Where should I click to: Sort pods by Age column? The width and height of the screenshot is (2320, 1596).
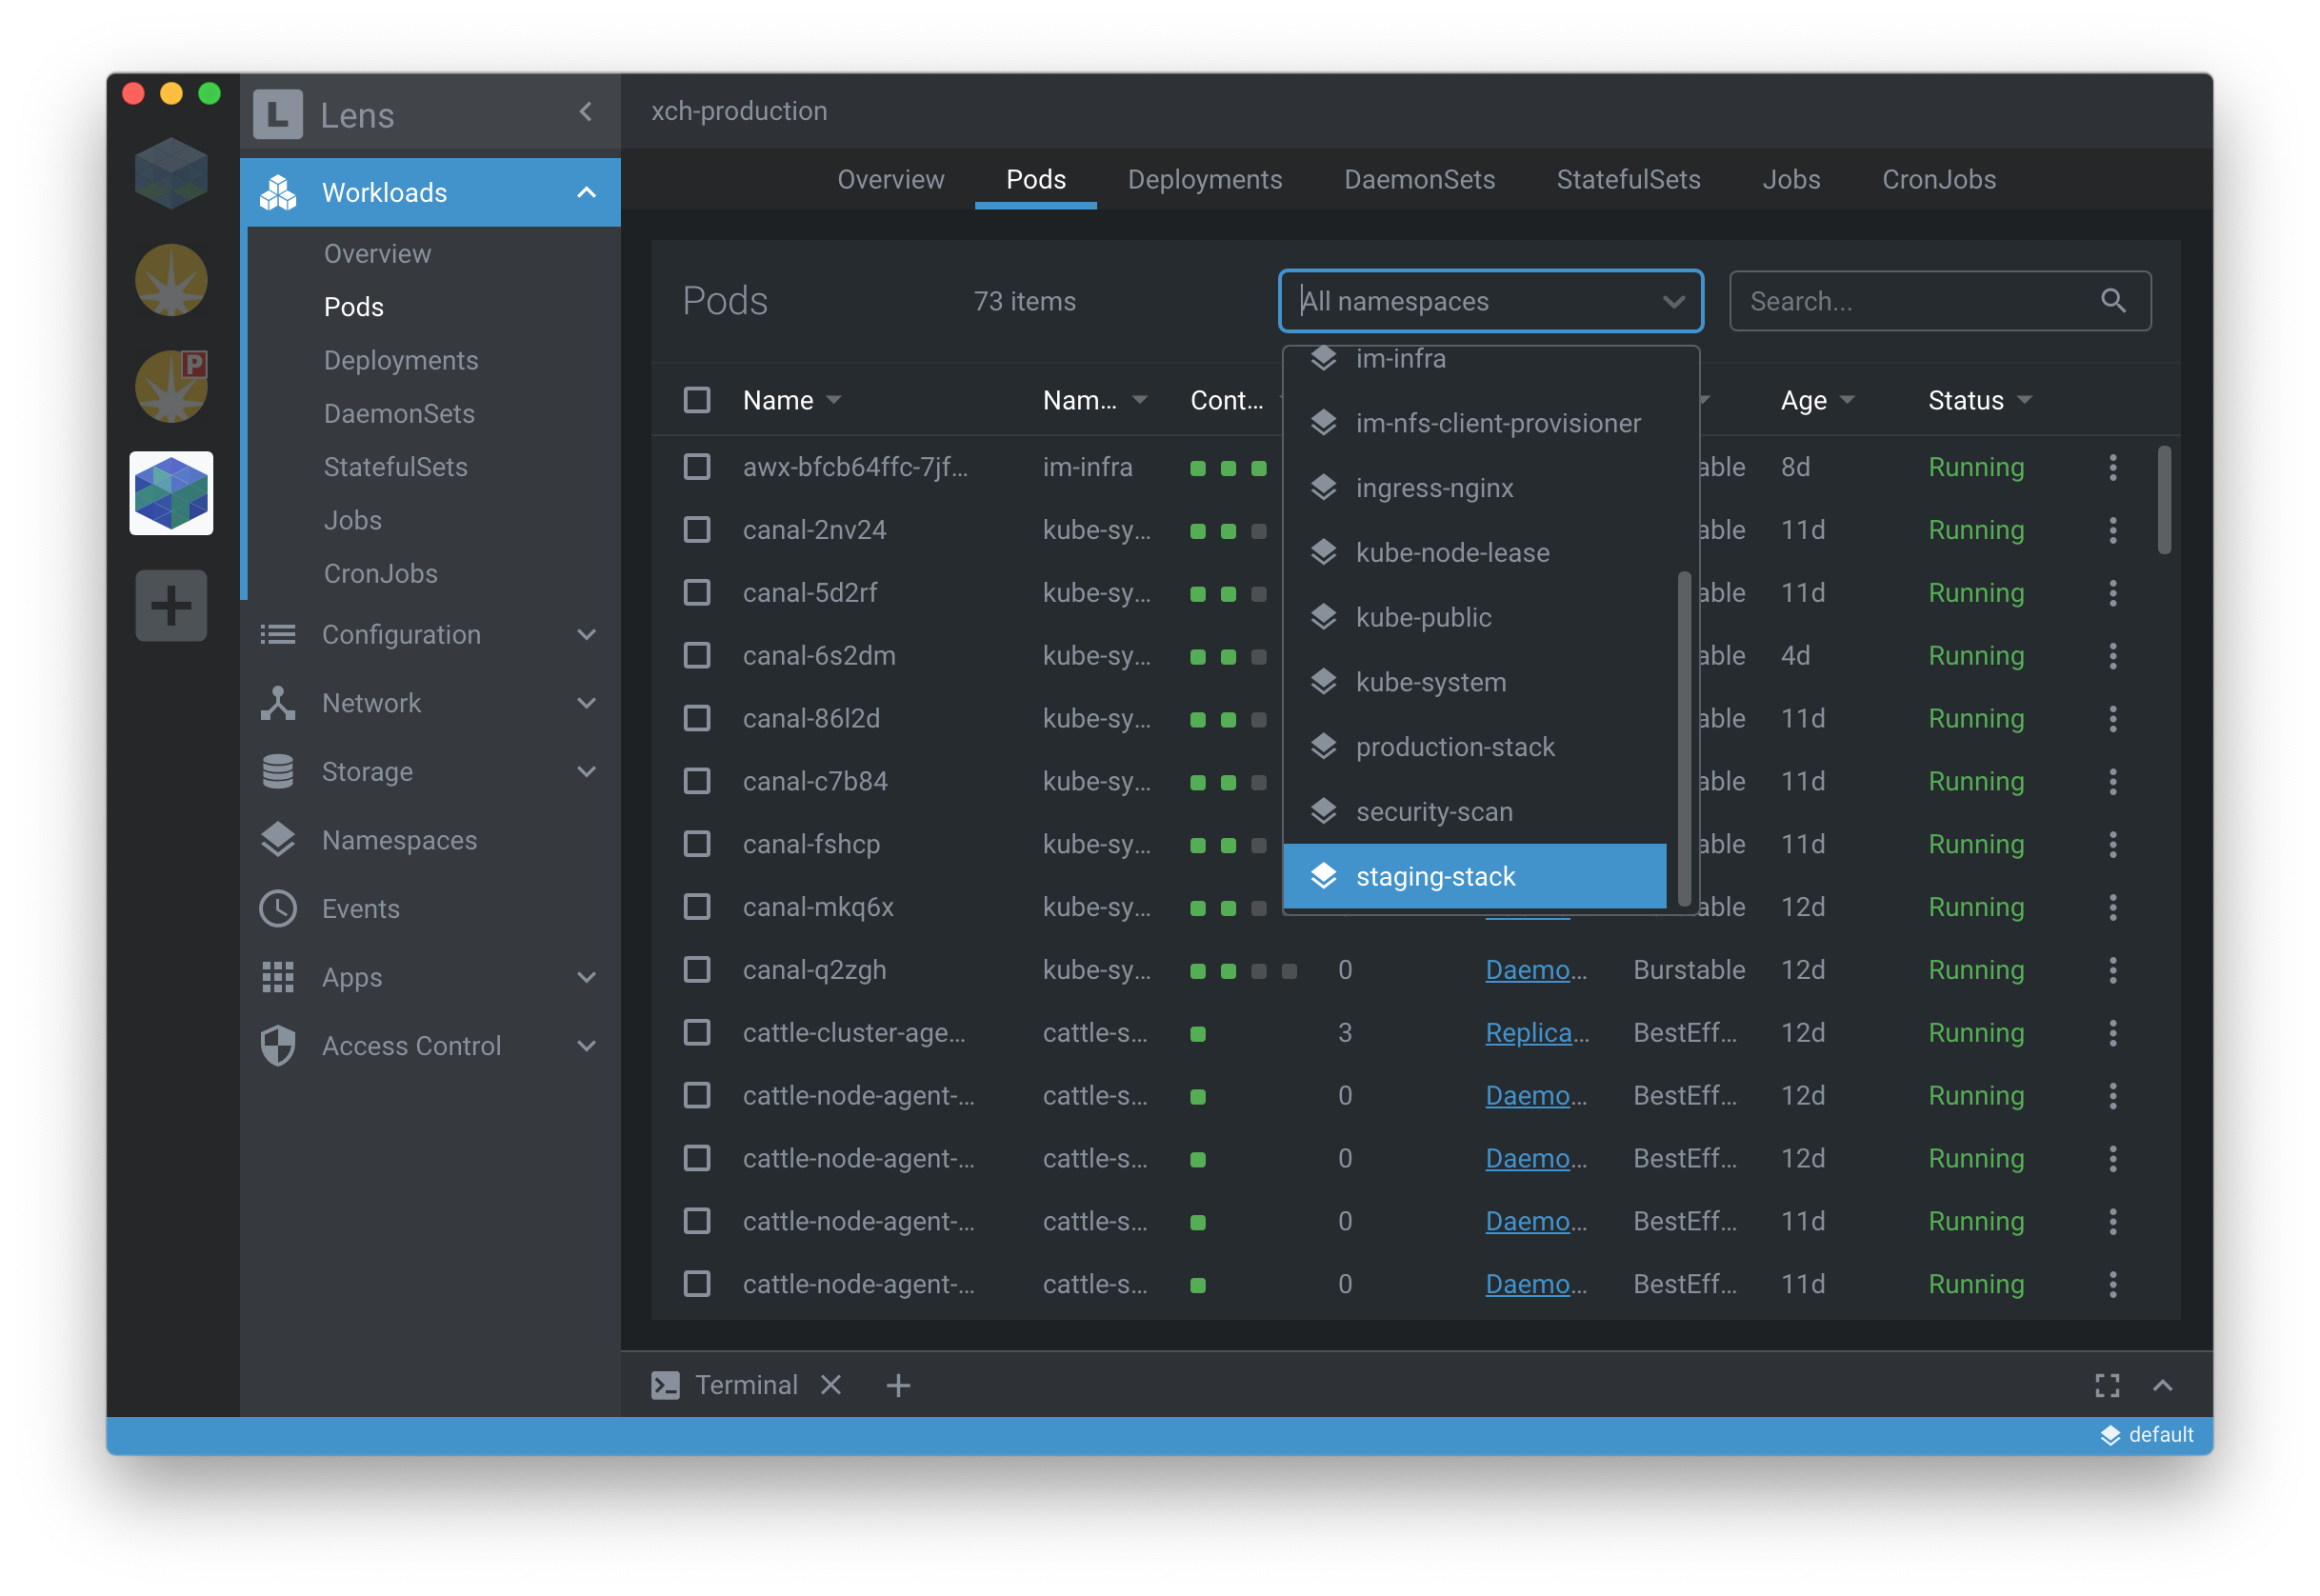pos(1816,400)
